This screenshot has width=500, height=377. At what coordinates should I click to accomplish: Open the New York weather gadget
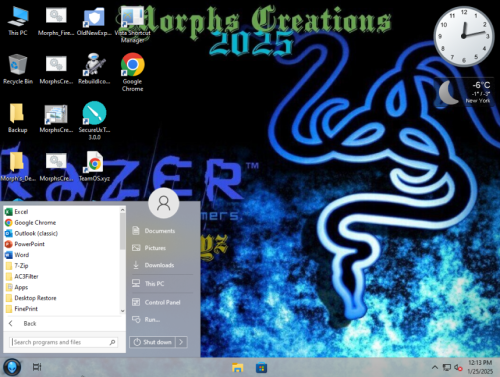click(464, 93)
